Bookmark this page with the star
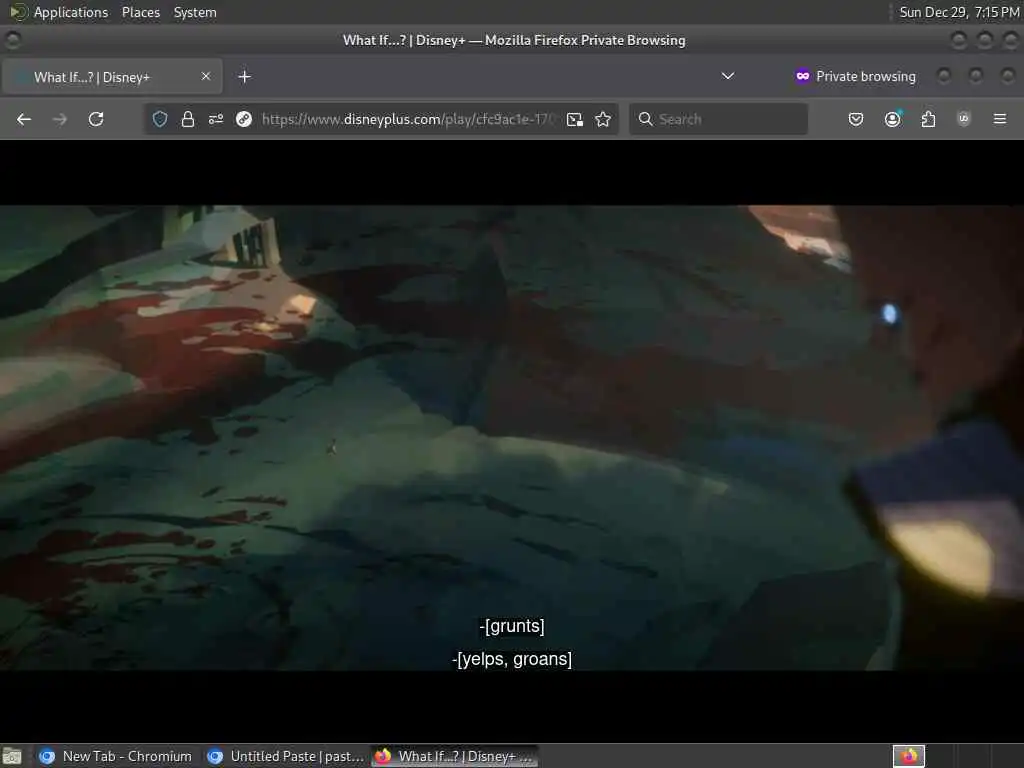This screenshot has width=1024, height=768. tap(603, 119)
